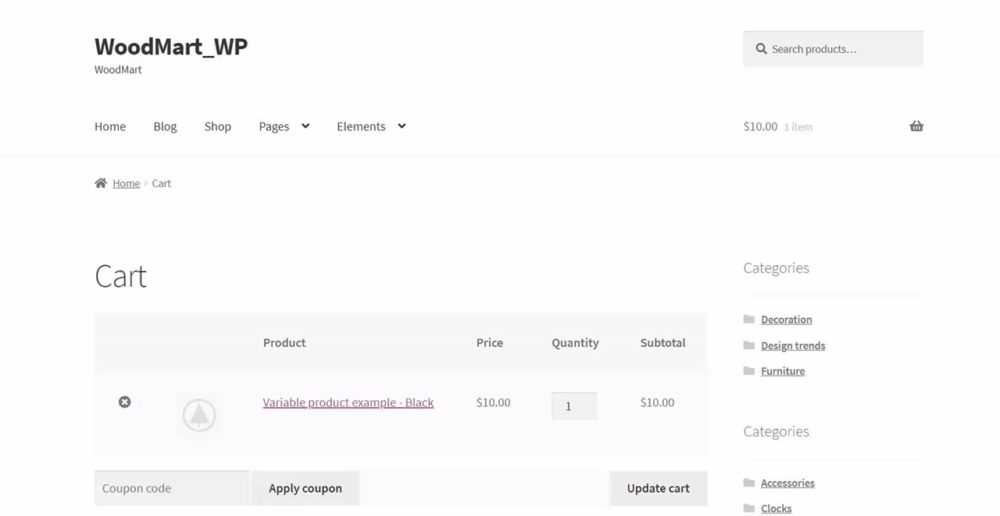1000x516 pixels.
Task: Click the home icon in breadcrumb
Action: 101,183
